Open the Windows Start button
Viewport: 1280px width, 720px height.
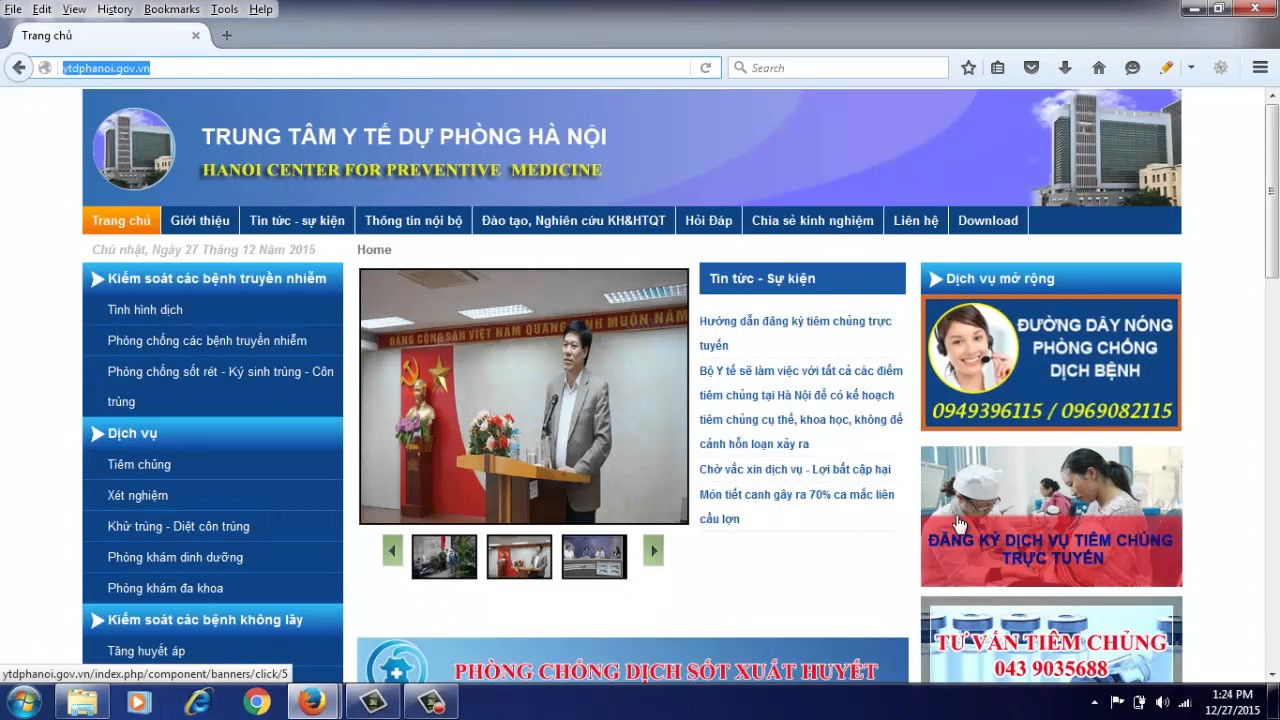[x=22, y=703]
